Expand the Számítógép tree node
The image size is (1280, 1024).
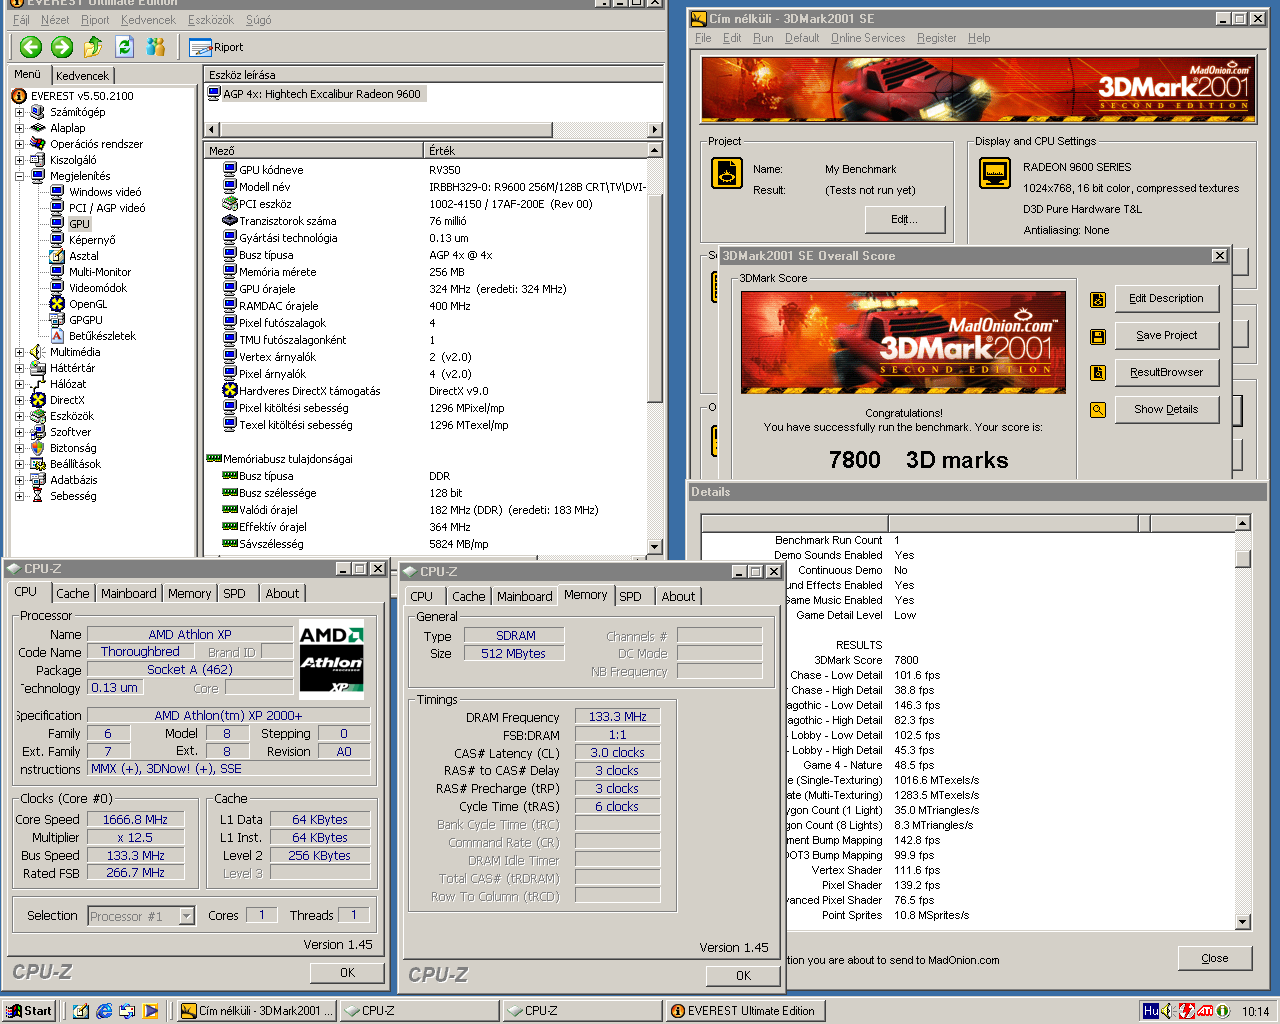pyautogui.click(x=19, y=112)
